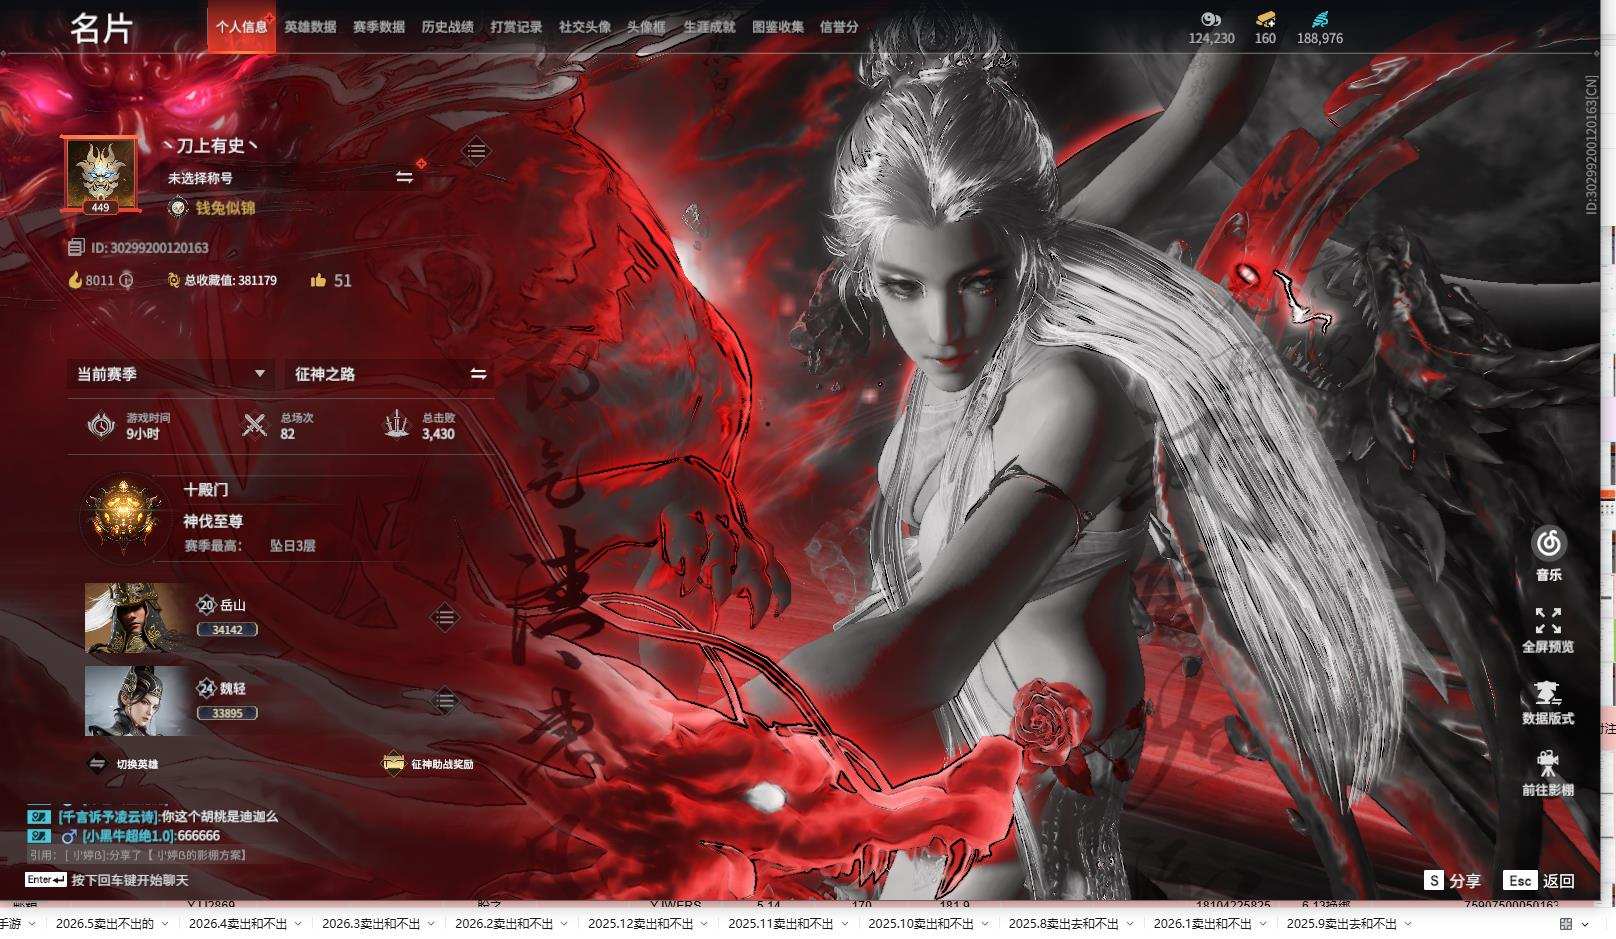Open the info icon next to 8011
The width and height of the screenshot is (1616, 939).
pyautogui.click(x=126, y=280)
